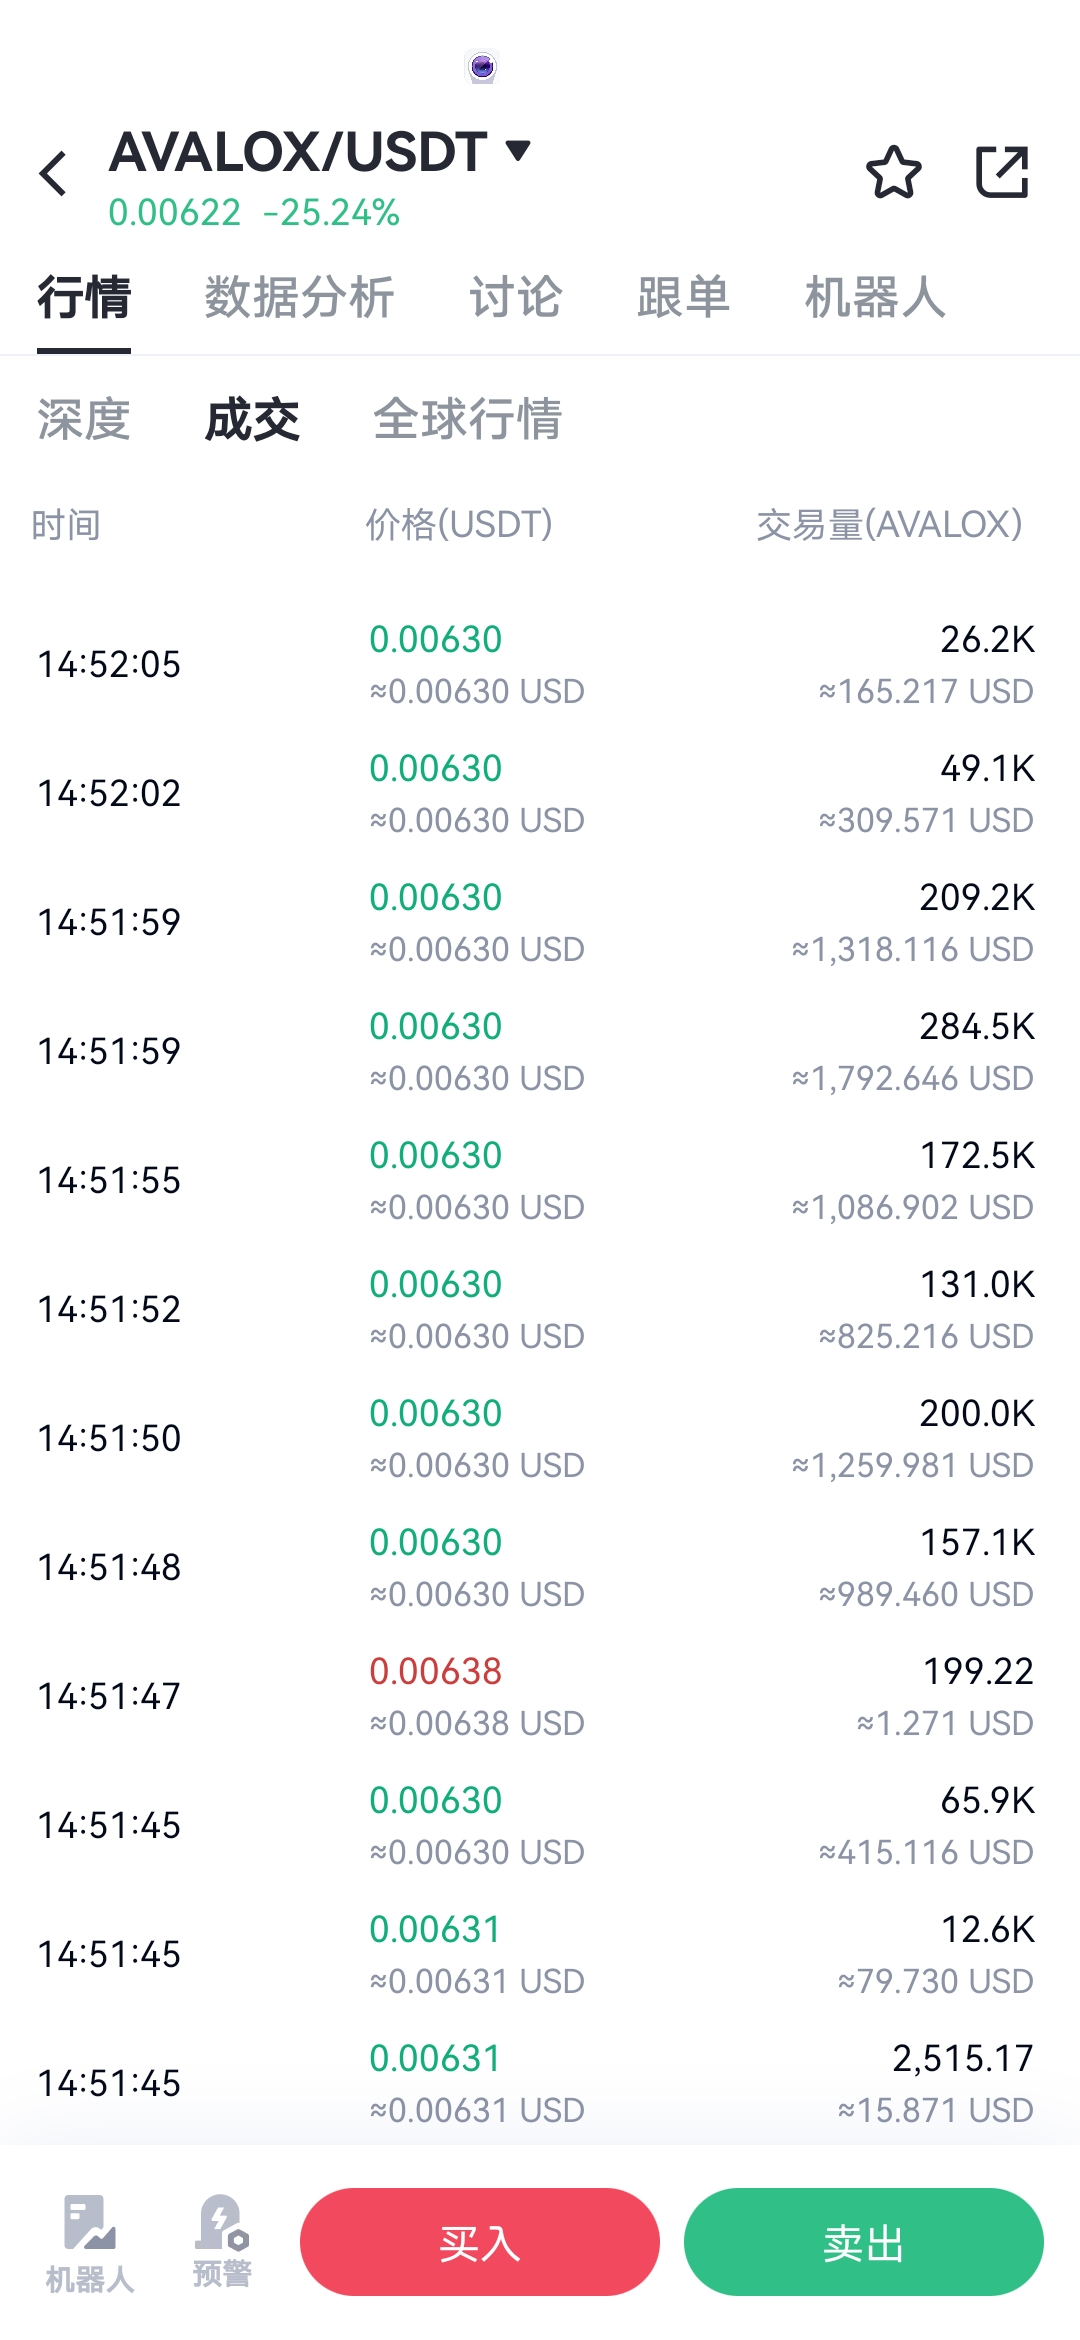Select the 0.00638 red price trade
The height and width of the screenshot is (2340, 1080).
coord(540,1696)
